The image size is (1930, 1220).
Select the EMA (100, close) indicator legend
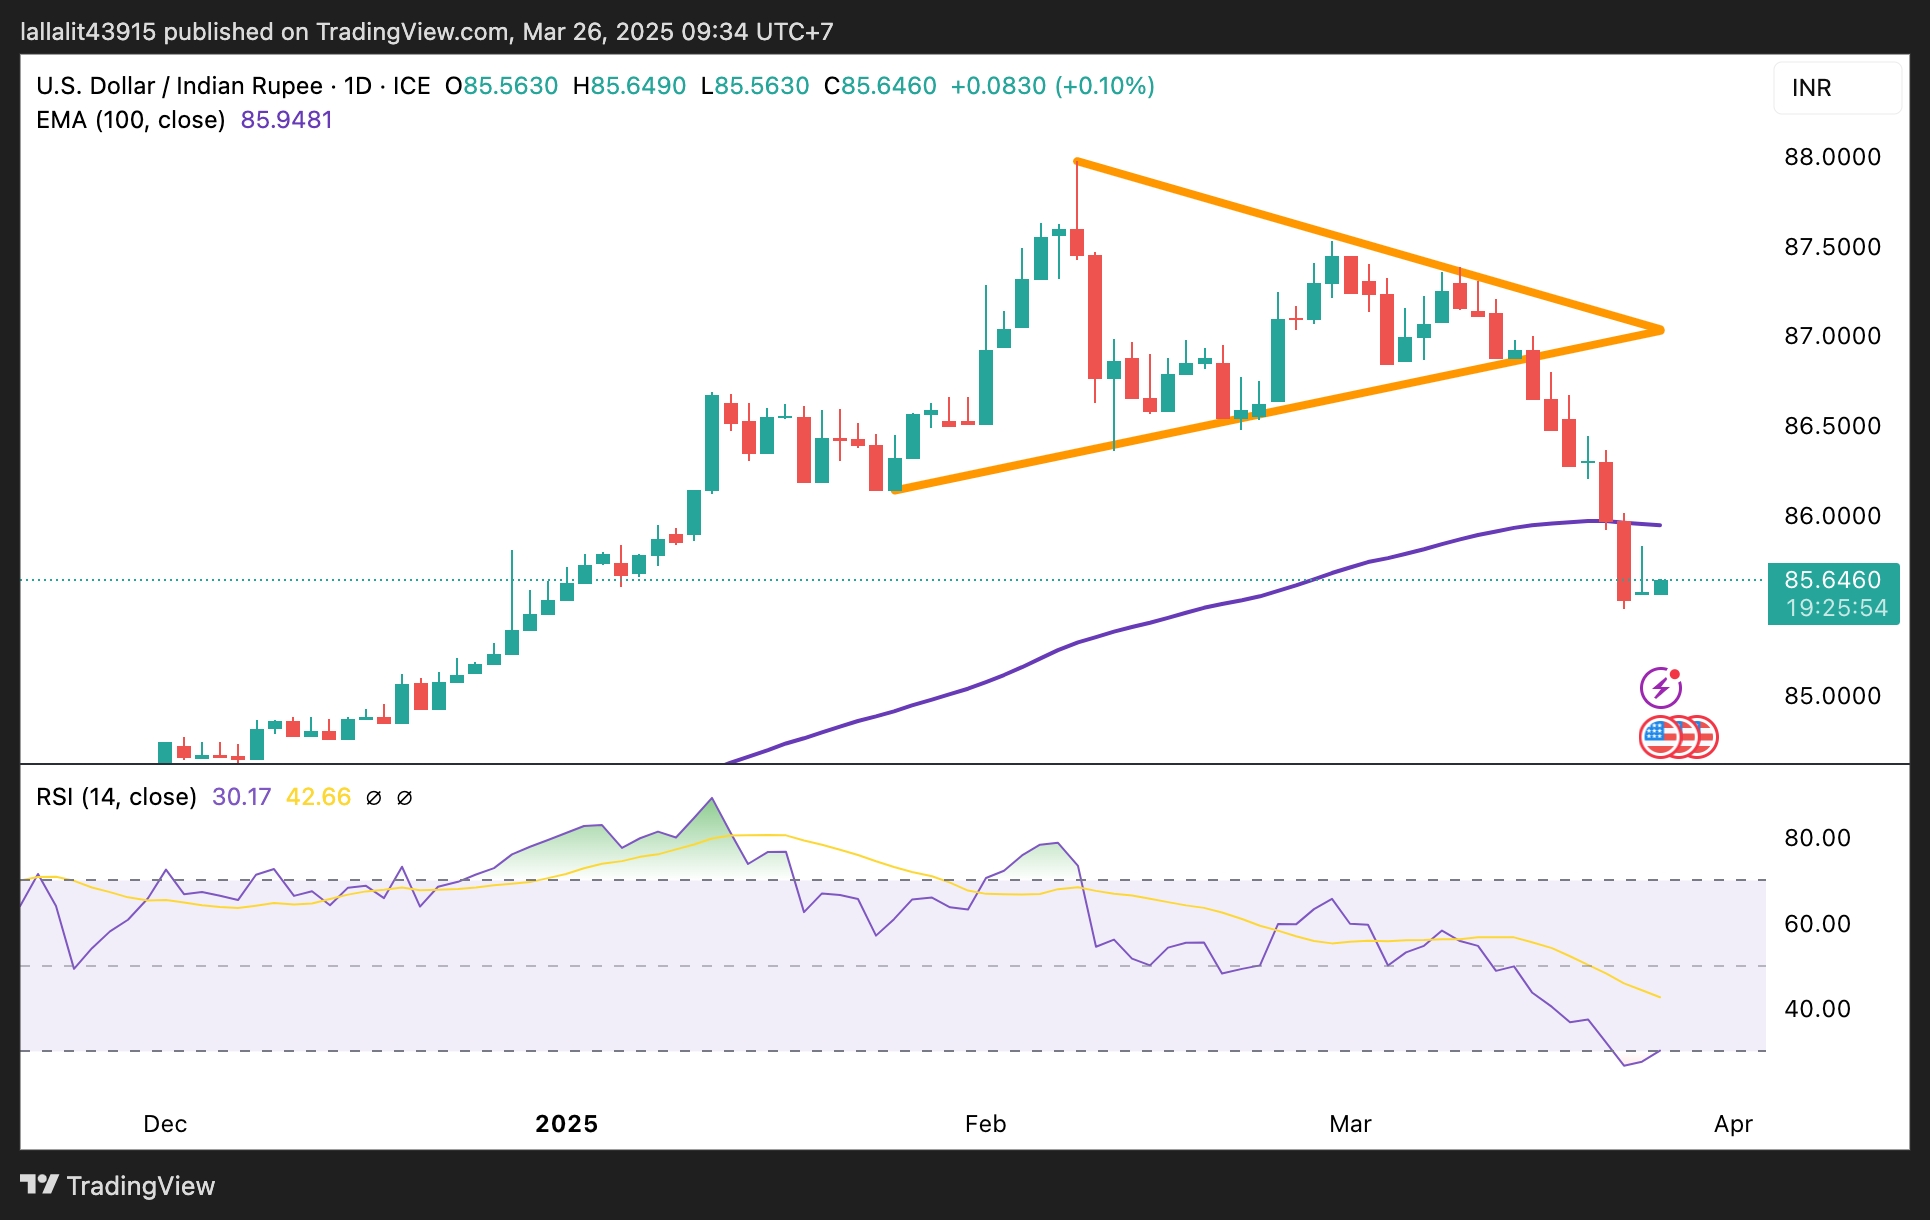click(130, 120)
